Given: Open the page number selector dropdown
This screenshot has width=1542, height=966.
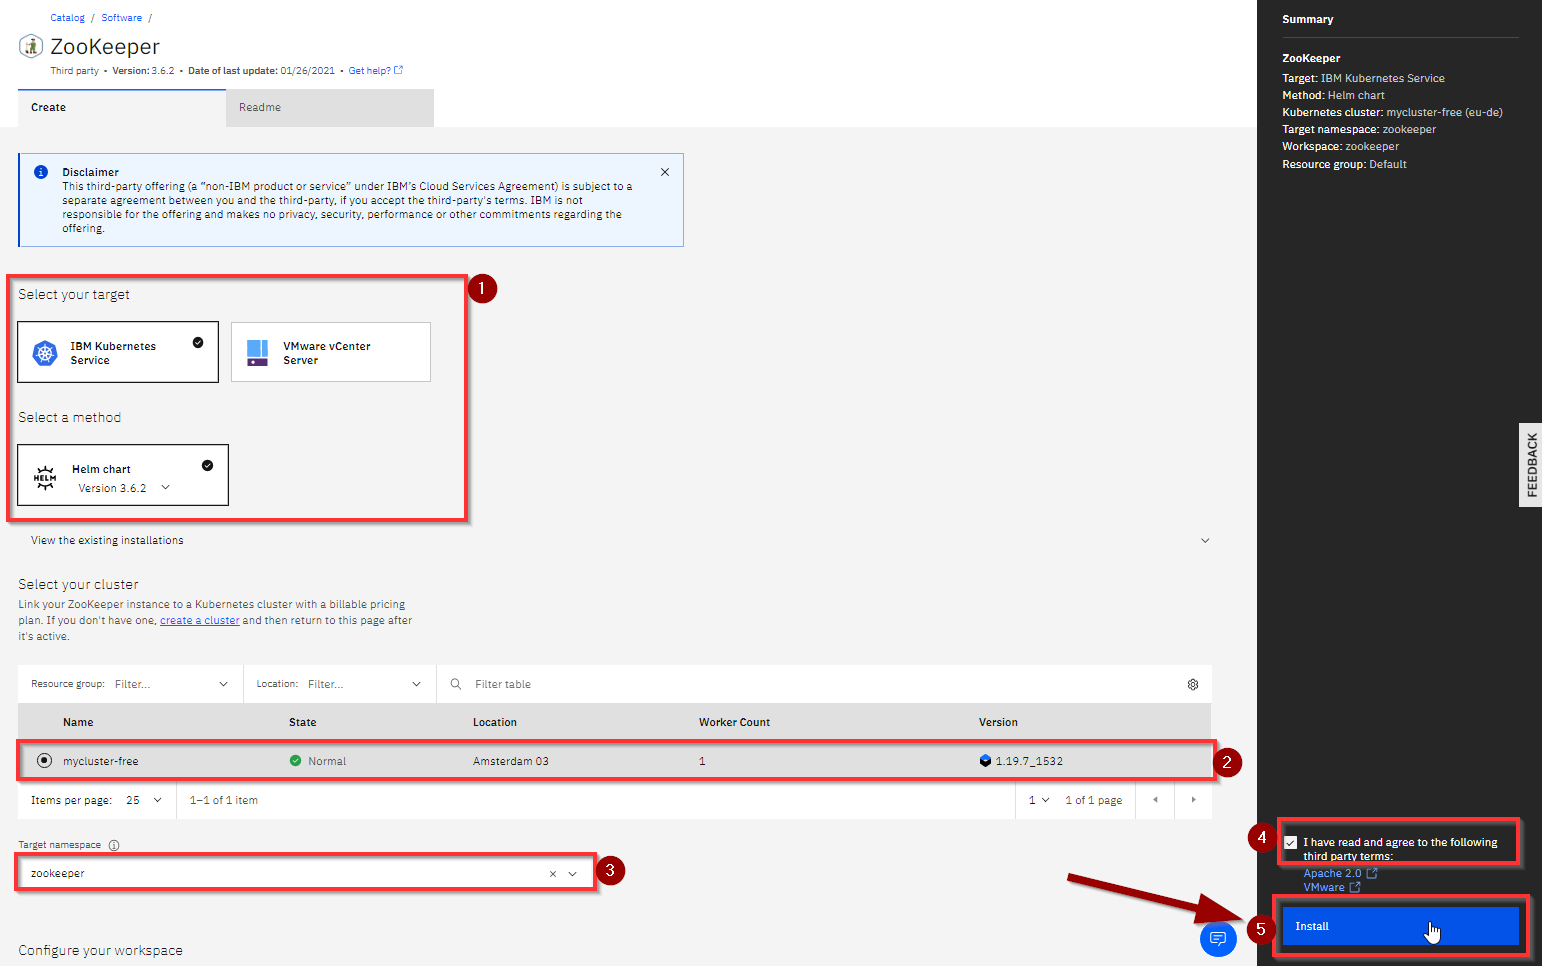Looking at the screenshot, I should pos(1039,800).
